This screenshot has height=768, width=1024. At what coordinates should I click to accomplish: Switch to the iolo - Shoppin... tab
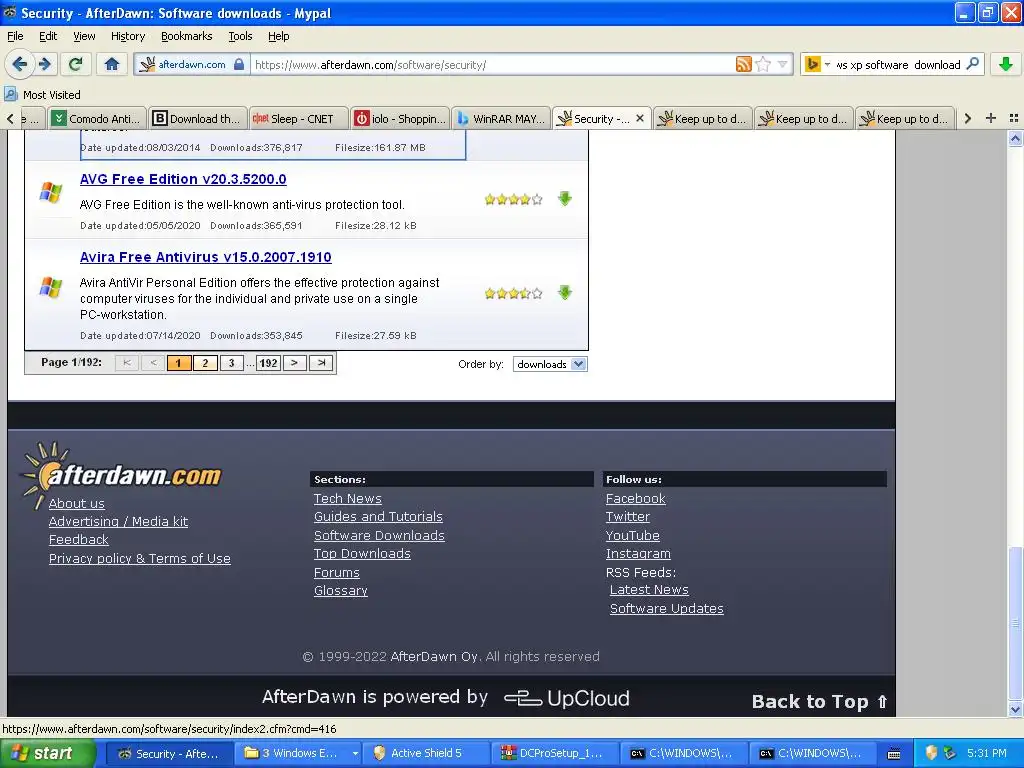400,118
